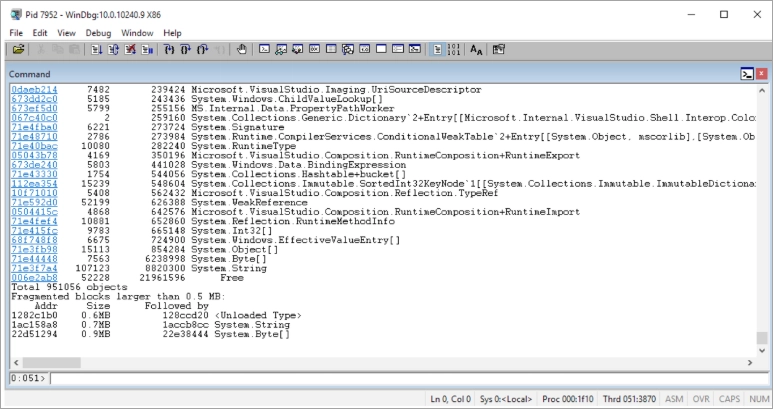Click the Stop Debugging icon with red X

(x=130, y=49)
